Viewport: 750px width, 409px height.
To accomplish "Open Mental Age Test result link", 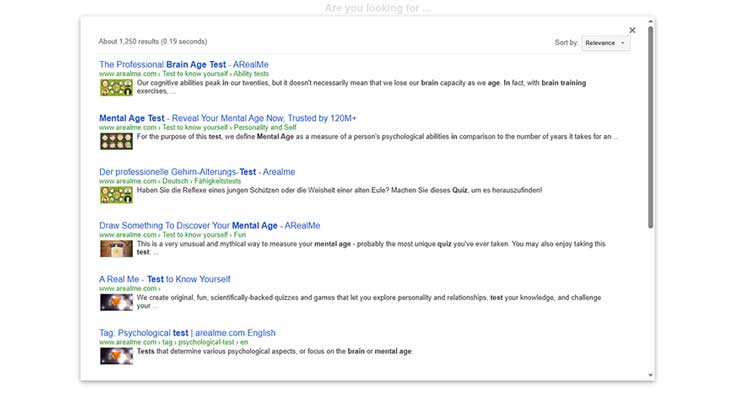I will [x=228, y=118].
